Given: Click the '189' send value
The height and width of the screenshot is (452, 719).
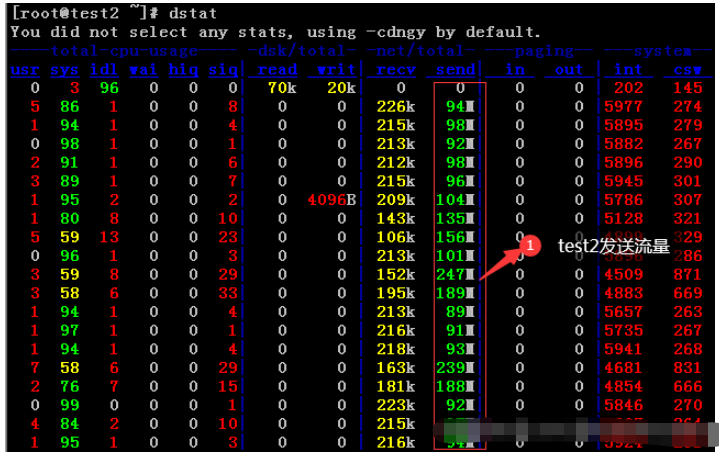Looking at the screenshot, I should tap(451, 293).
